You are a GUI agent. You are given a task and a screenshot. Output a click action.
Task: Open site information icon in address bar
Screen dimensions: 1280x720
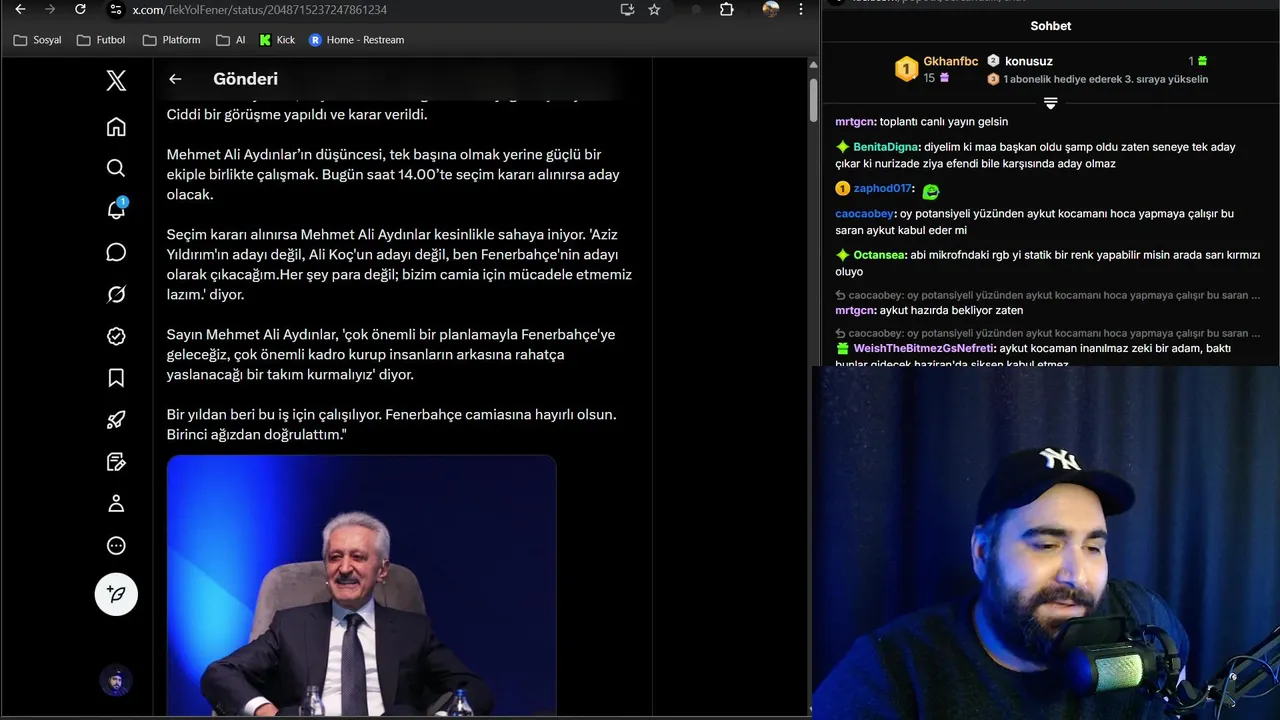pos(115,9)
